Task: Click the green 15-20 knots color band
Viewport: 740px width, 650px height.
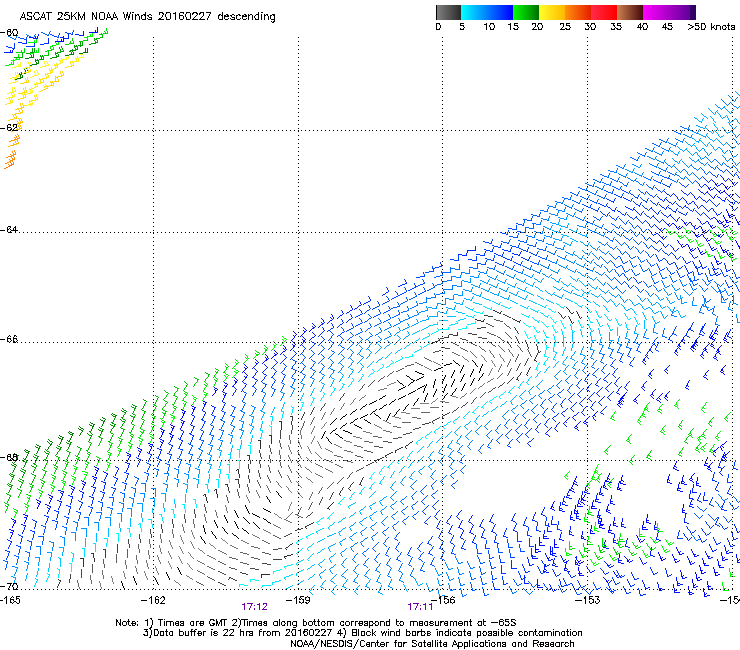Action: [526, 12]
